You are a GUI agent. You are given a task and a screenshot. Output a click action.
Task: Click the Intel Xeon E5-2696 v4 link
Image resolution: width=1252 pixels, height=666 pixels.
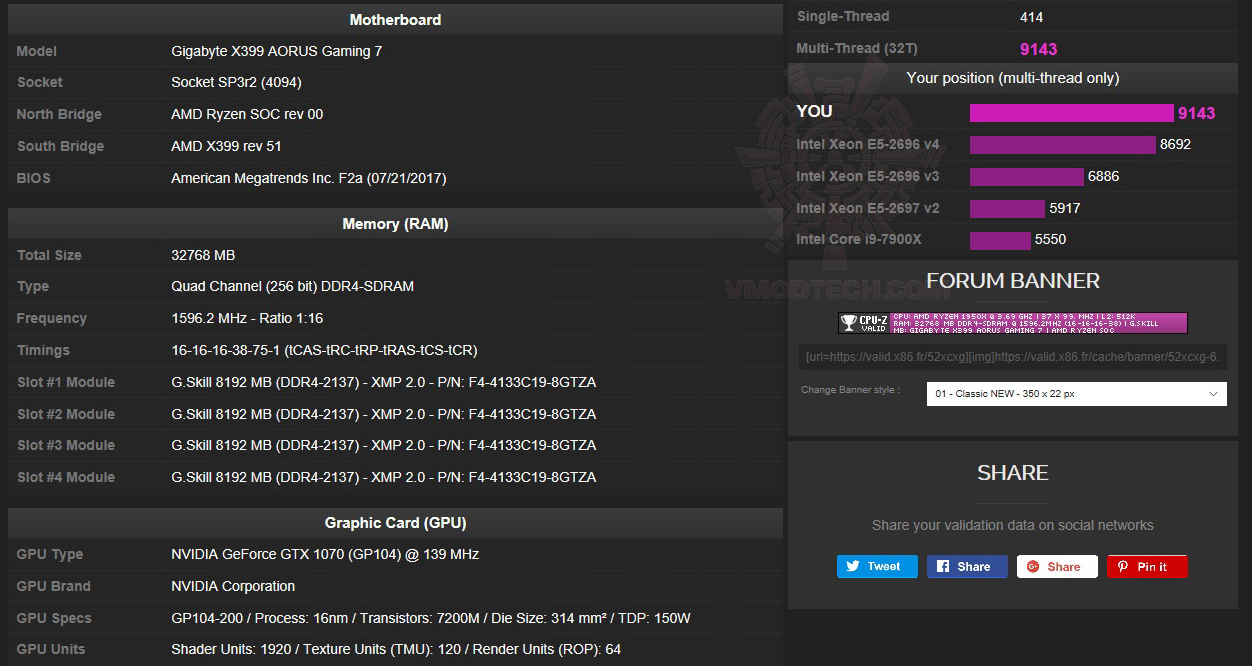[x=868, y=144]
